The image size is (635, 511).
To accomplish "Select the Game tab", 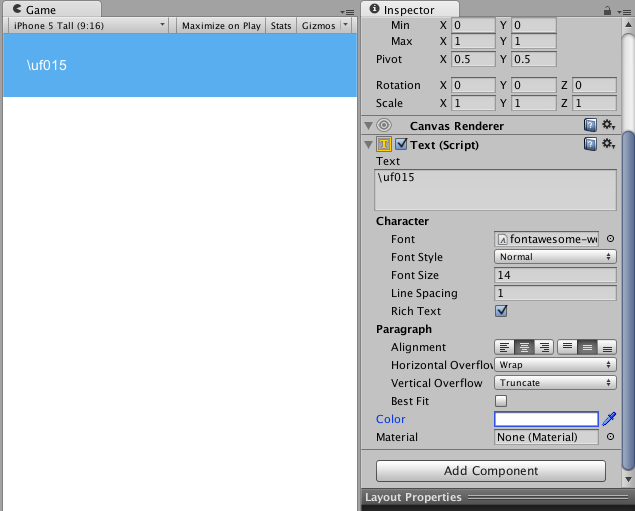I will (52, 9).
